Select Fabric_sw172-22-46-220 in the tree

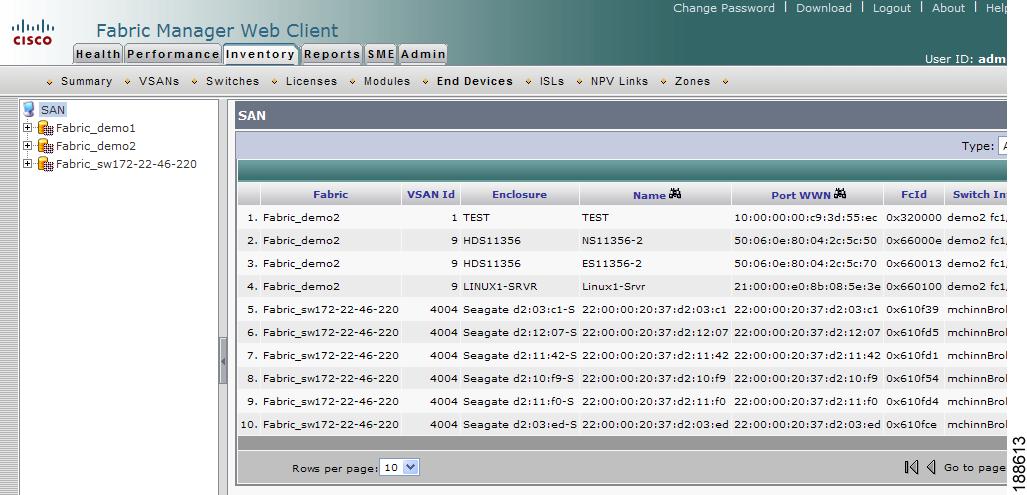126,164
